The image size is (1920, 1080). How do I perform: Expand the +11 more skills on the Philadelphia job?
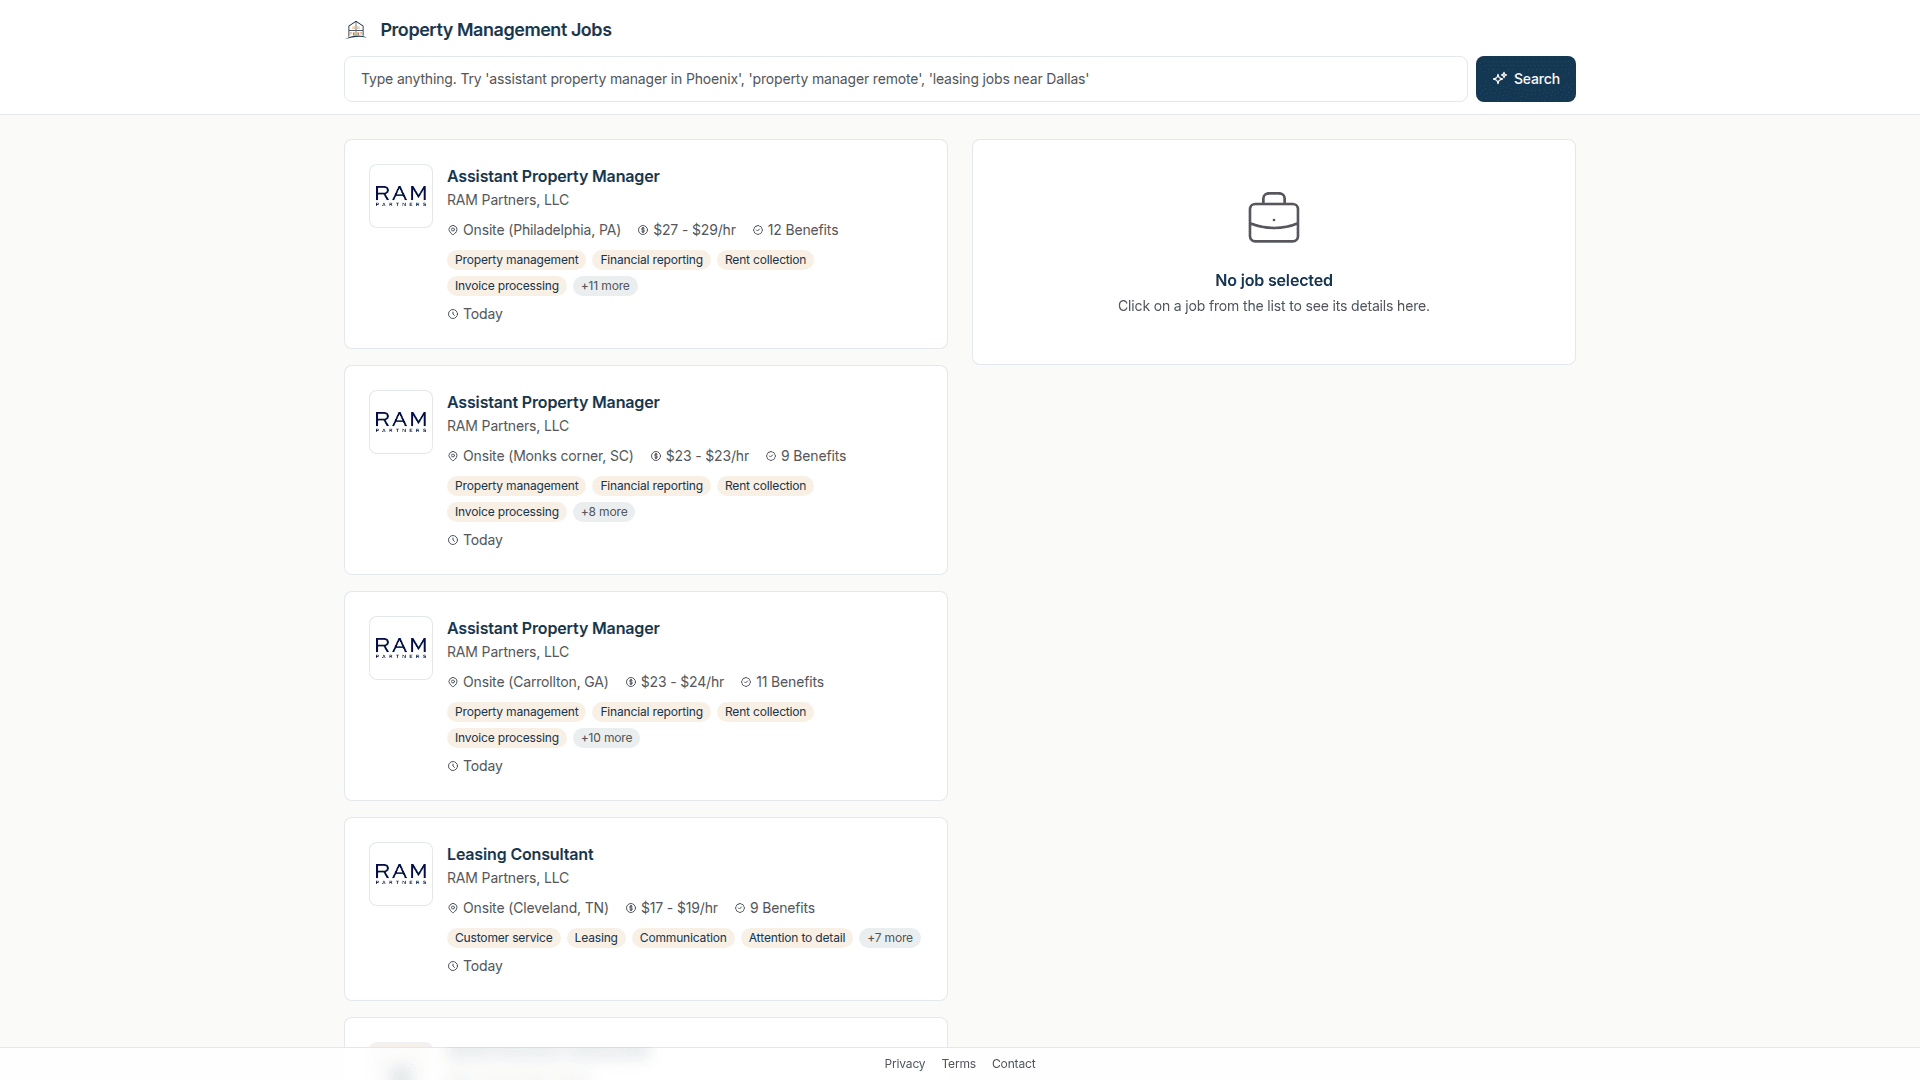605,286
